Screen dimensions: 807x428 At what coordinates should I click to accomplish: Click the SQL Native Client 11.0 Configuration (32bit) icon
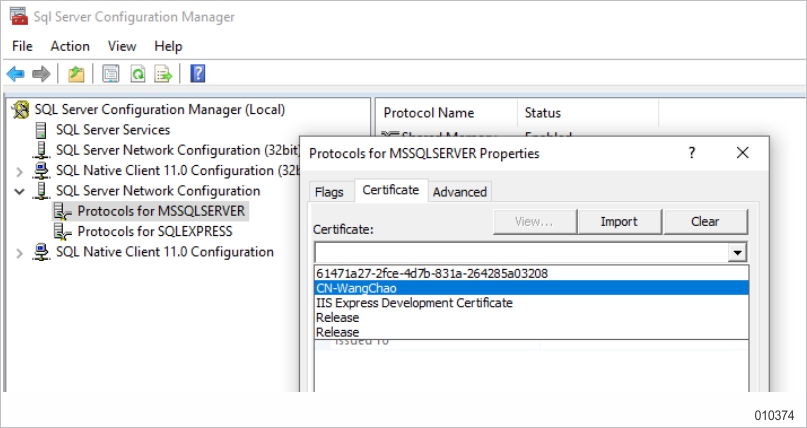coord(41,170)
